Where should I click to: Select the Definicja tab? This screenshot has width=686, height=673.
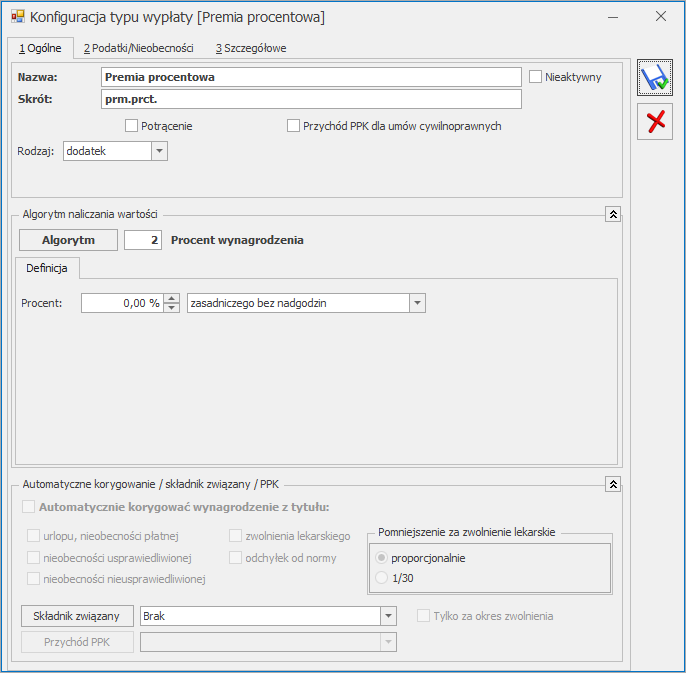pyautogui.click(x=47, y=268)
